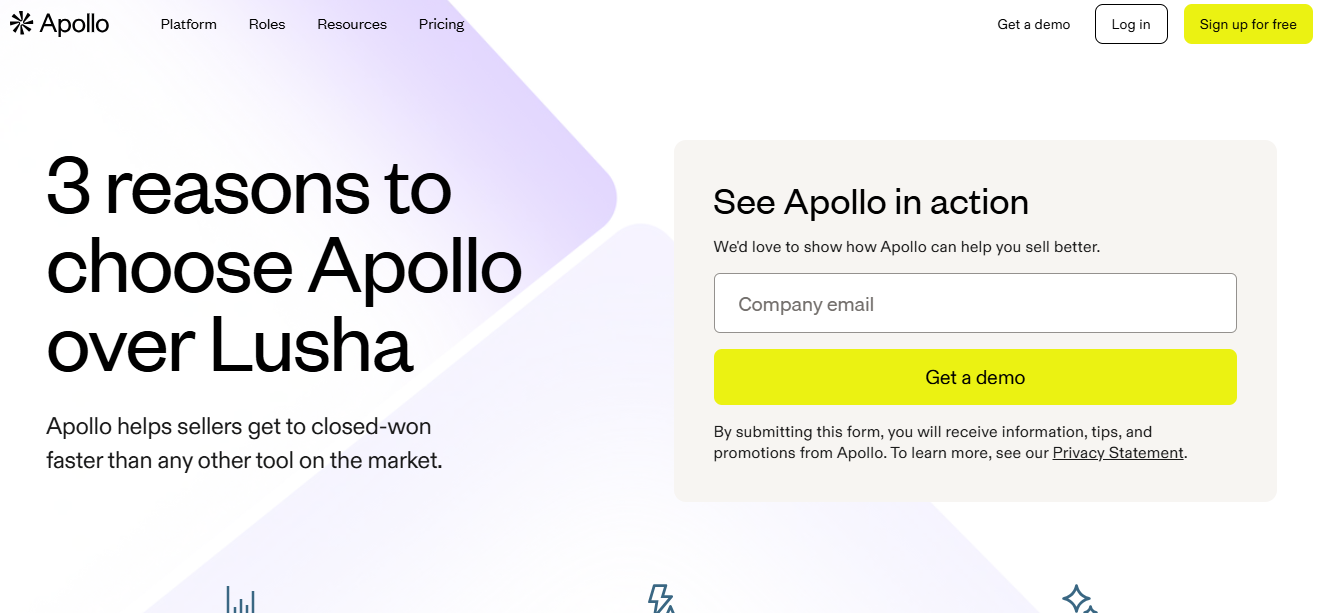
Task: Focus the Company email input field
Action: point(975,302)
